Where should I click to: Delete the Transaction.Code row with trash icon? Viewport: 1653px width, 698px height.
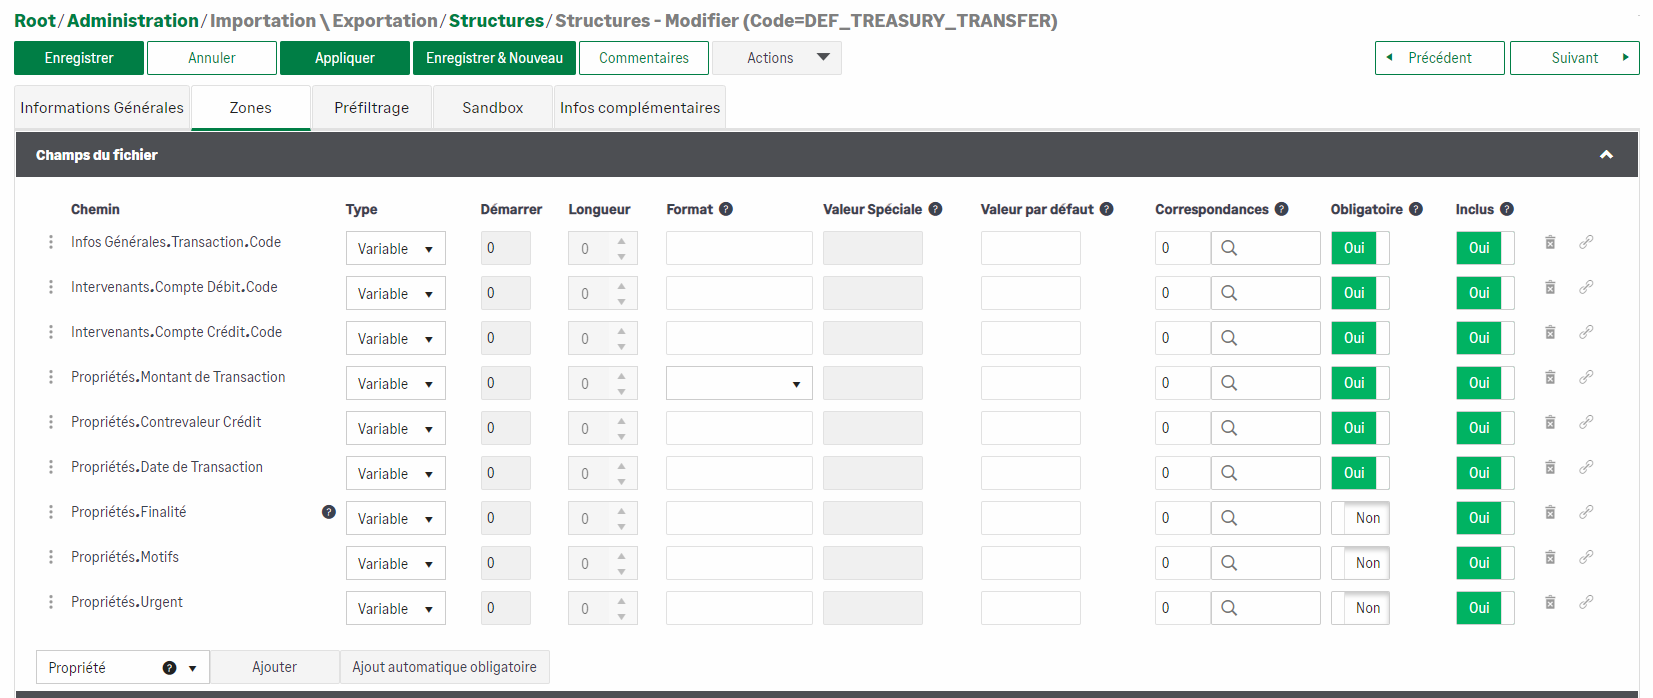[x=1550, y=243]
